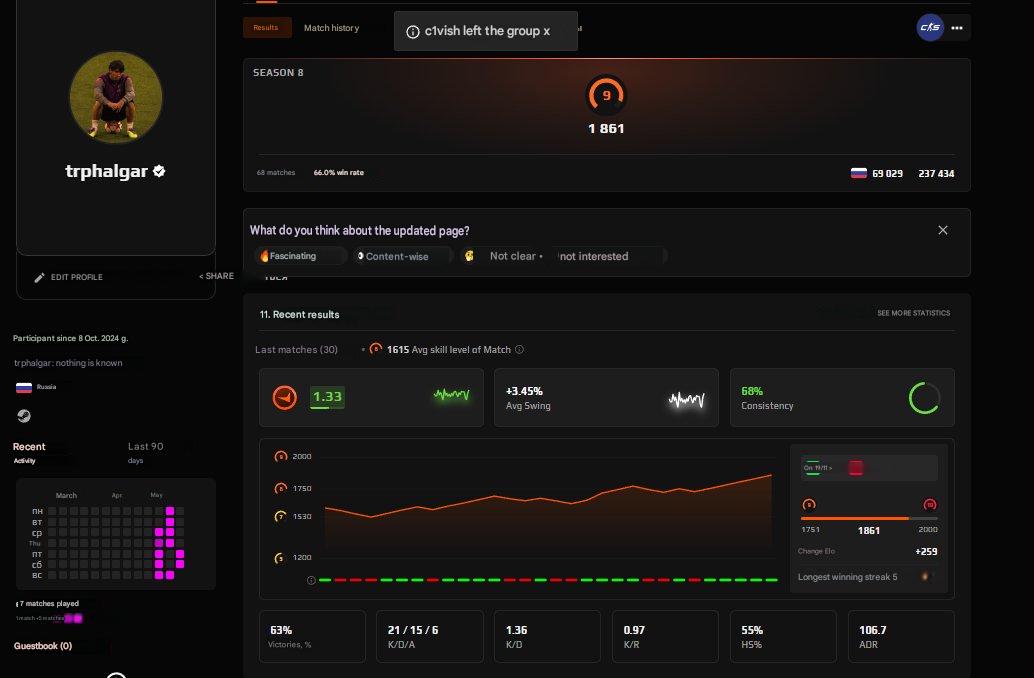Click the flame icon beside Longest winning streak
Image resolution: width=1034 pixels, height=678 pixels.
(925, 576)
